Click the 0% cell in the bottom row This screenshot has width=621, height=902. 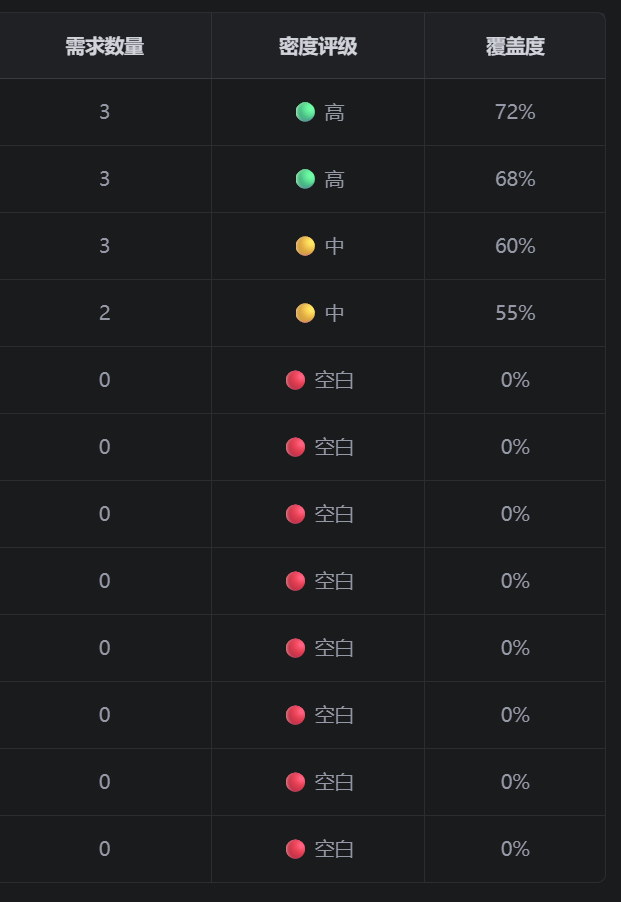pyautogui.click(x=515, y=849)
